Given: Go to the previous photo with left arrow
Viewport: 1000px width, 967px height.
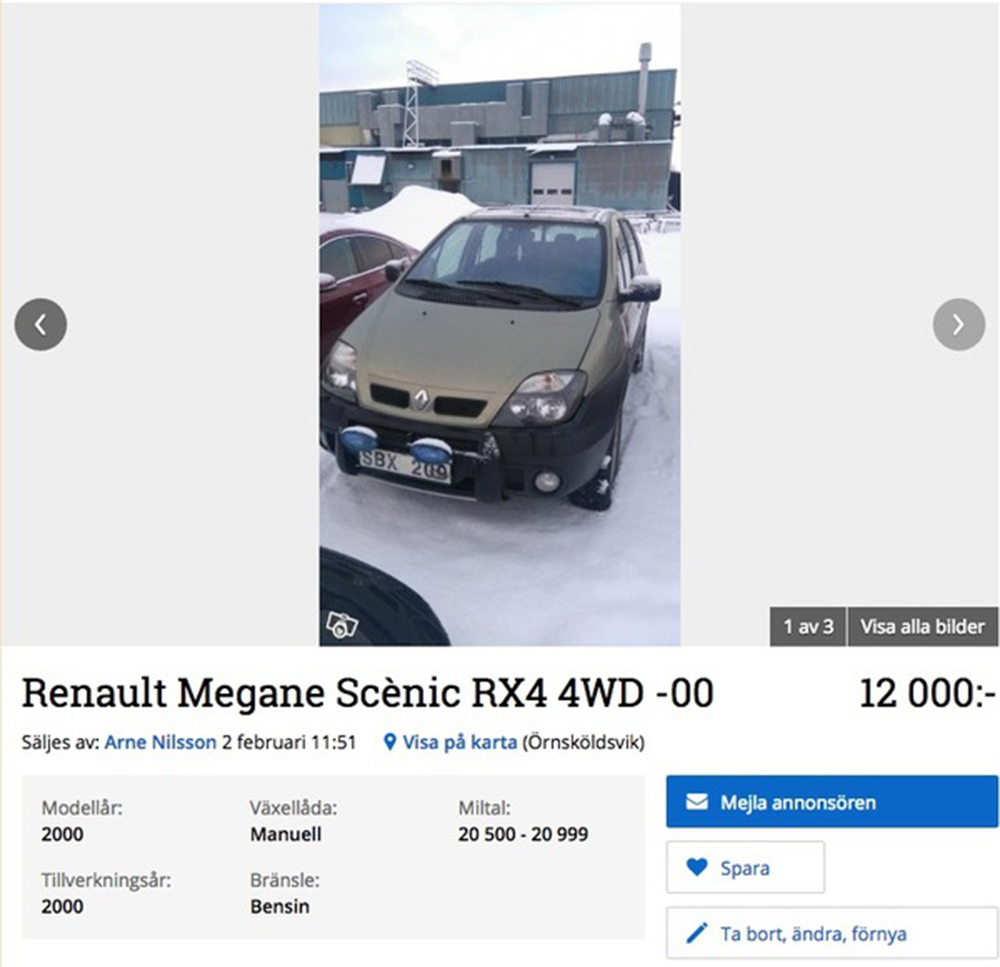Looking at the screenshot, I should click(41, 324).
